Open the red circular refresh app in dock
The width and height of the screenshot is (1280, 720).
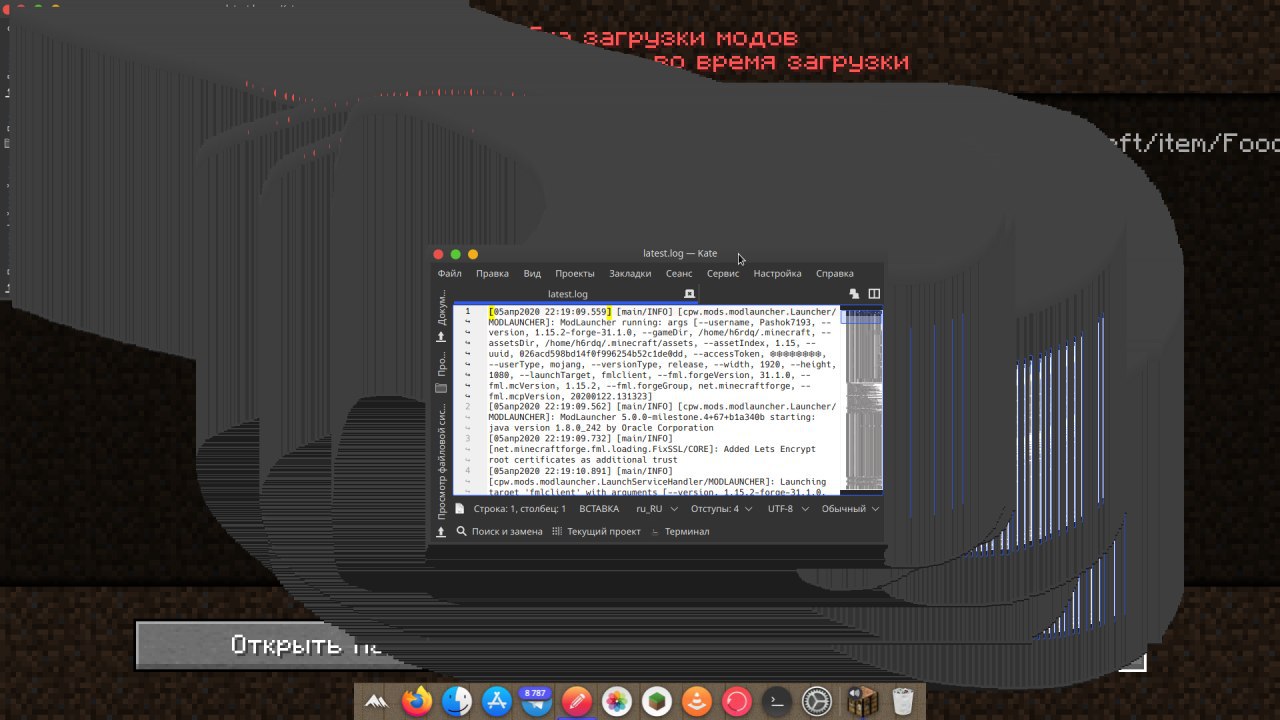coord(737,702)
